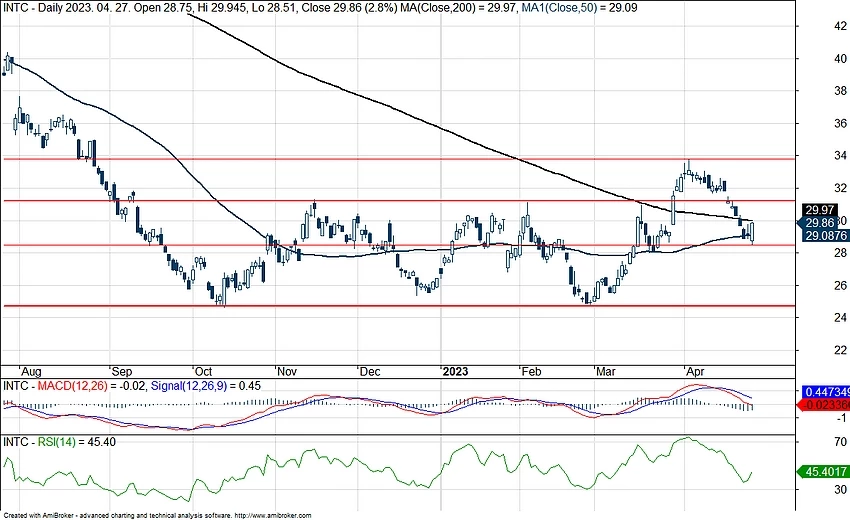
Task: Click the 0.447349 signal value label
Action: tap(826, 392)
